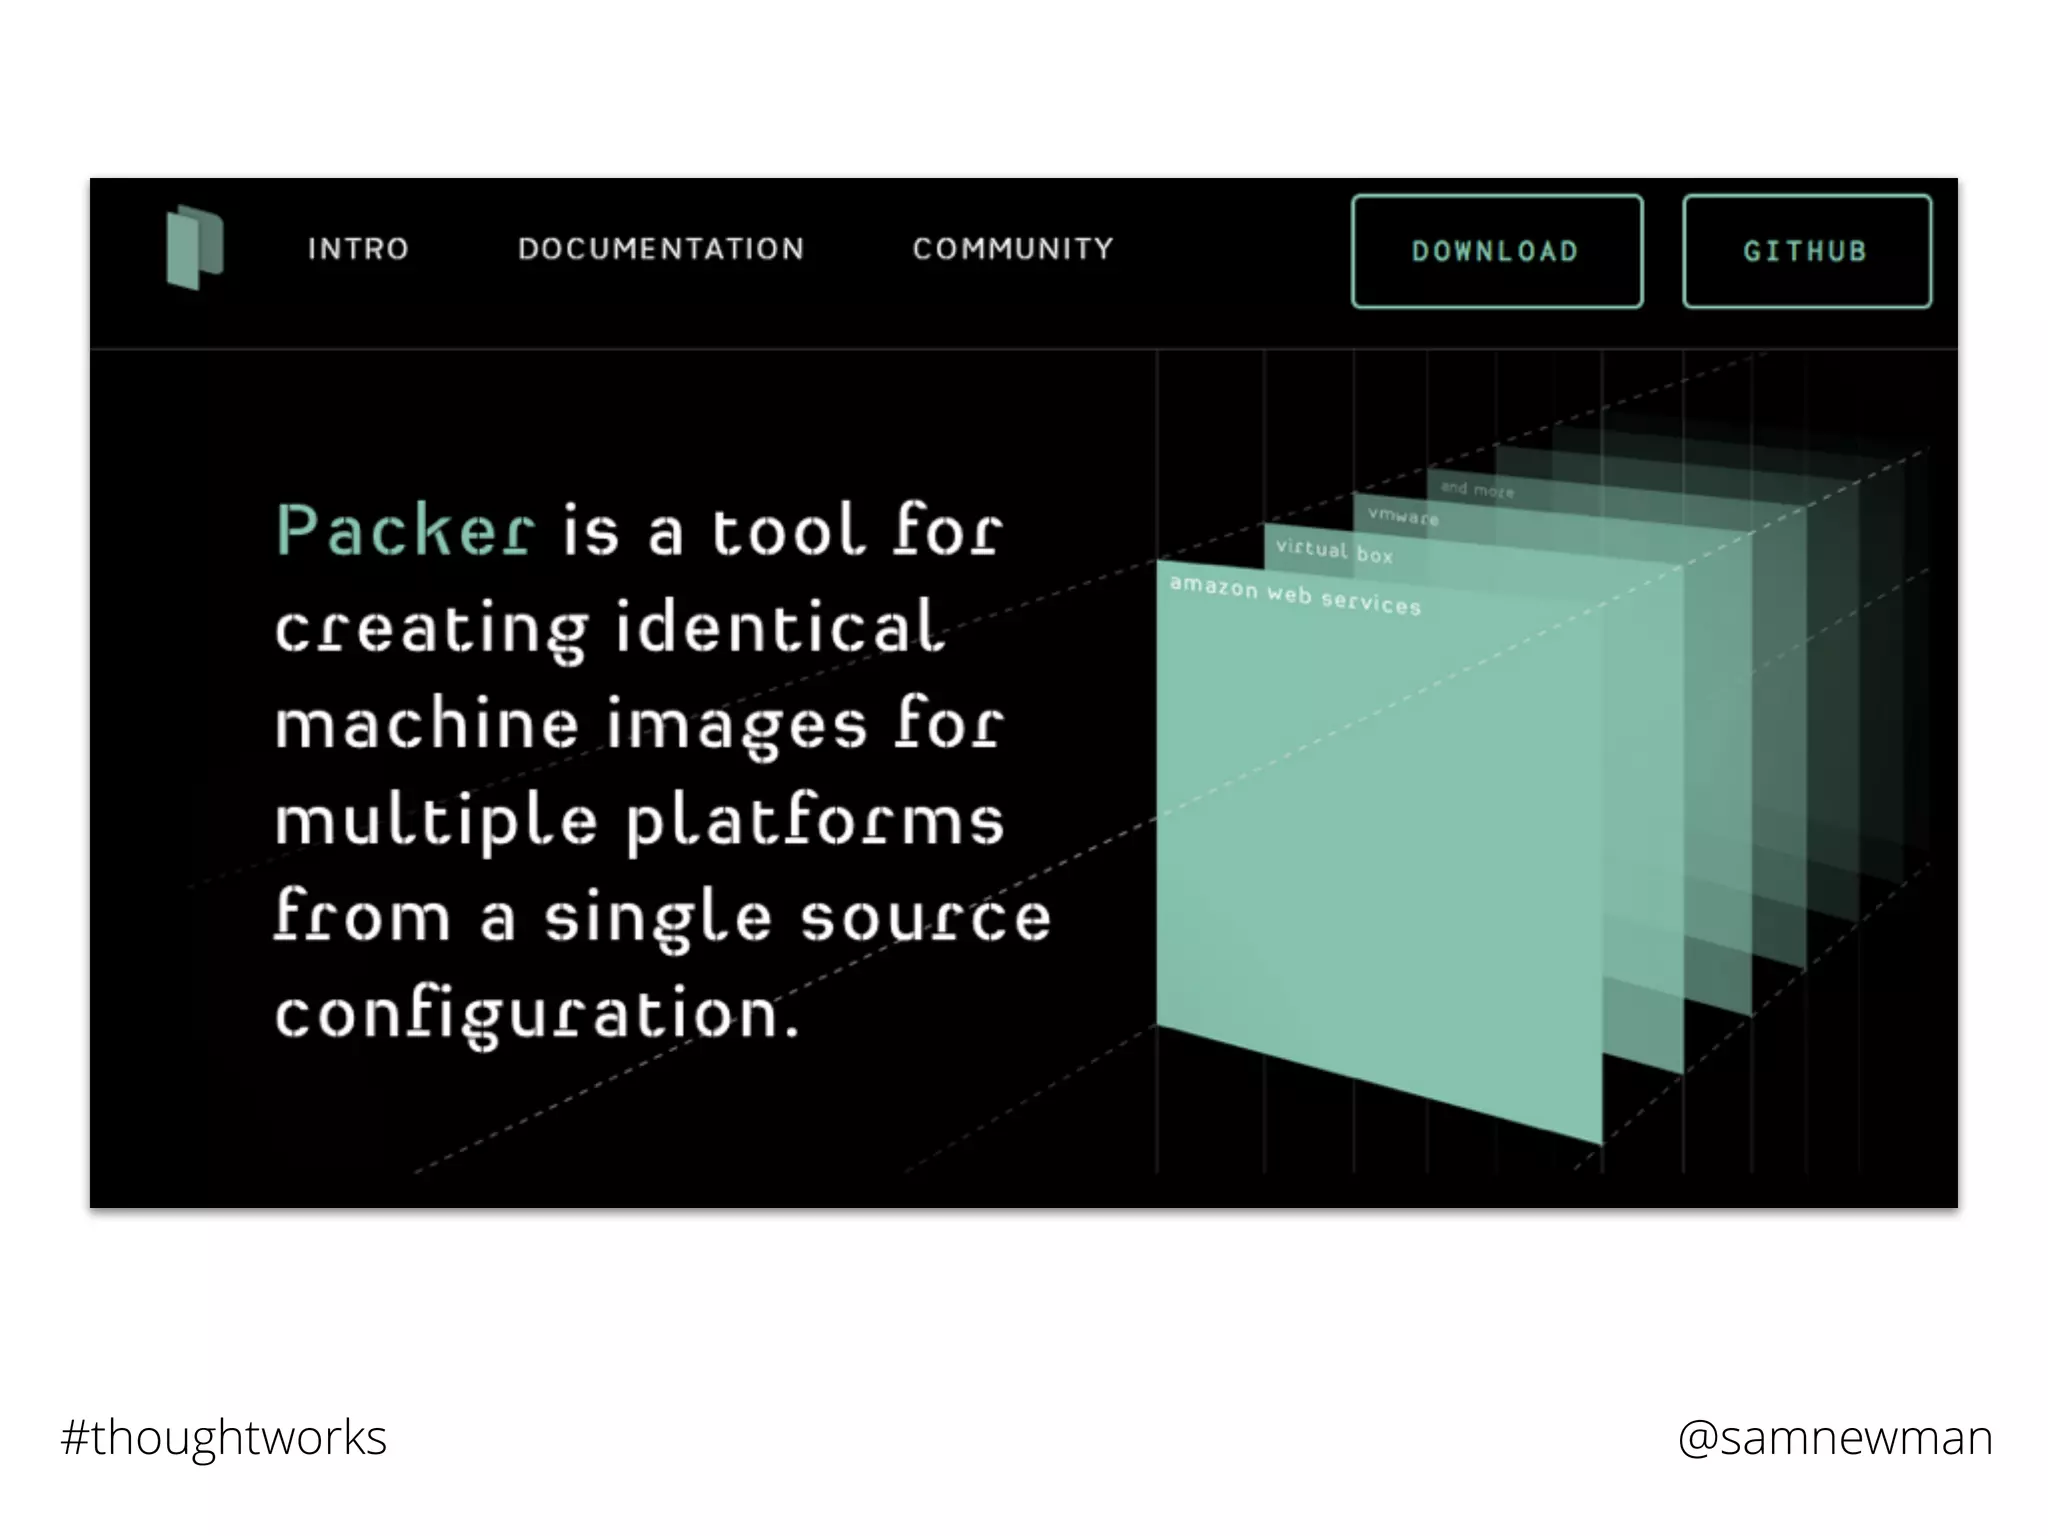The image size is (2048, 1536).
Task: Open the COMMUNITY menu item
Action: pos(1013,249)
